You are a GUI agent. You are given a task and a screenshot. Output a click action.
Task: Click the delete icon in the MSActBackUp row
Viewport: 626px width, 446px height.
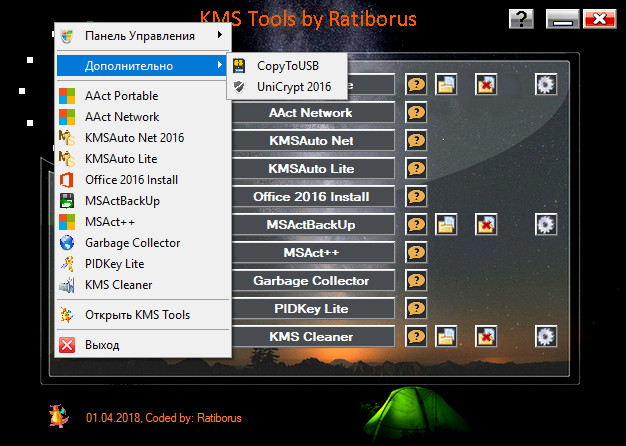[x=486, y=225]
